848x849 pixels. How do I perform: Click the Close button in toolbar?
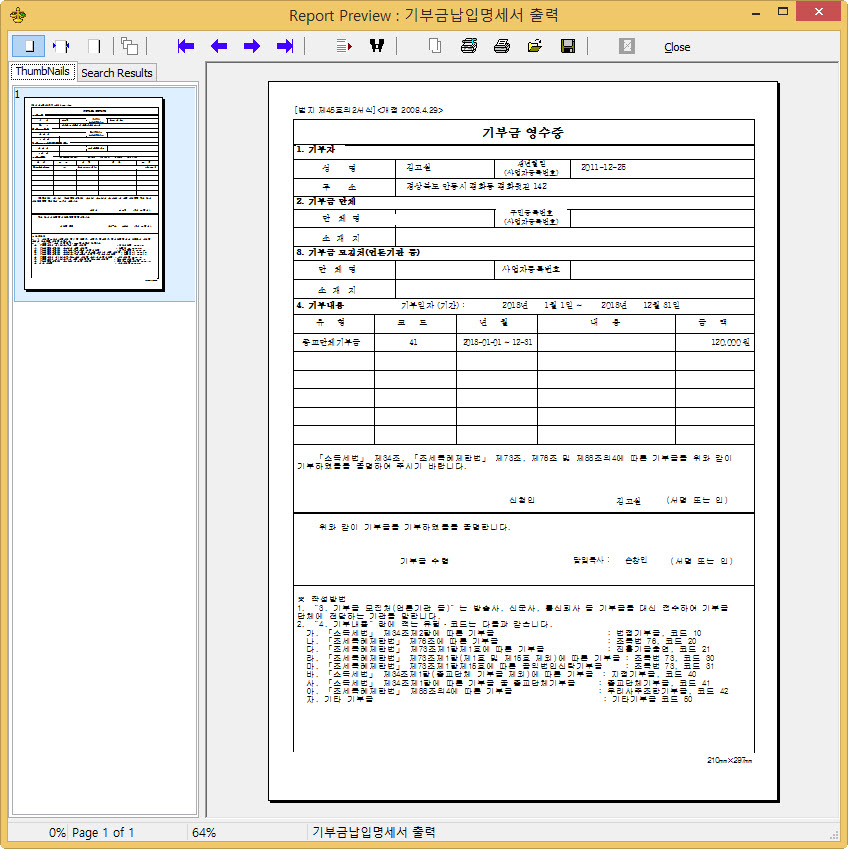[677, 47]
